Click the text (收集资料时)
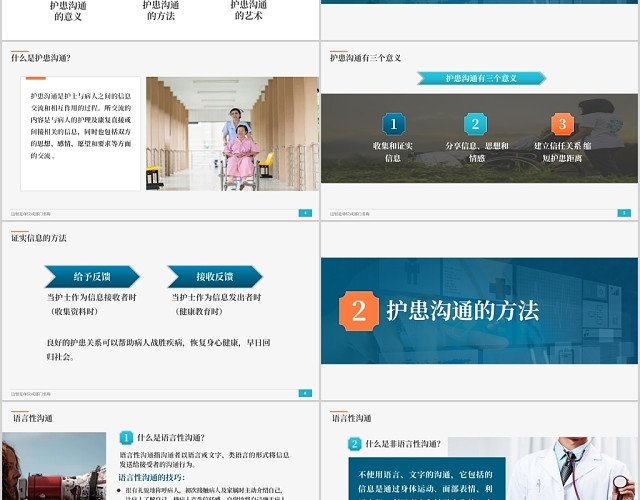 point(75,311)
